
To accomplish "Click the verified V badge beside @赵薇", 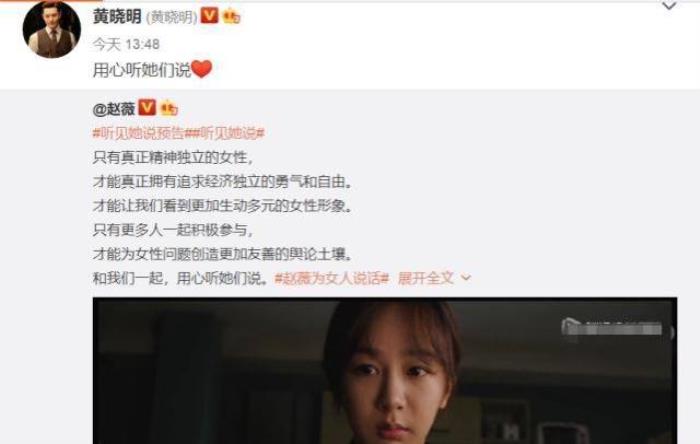I will [x=147, y=108].
